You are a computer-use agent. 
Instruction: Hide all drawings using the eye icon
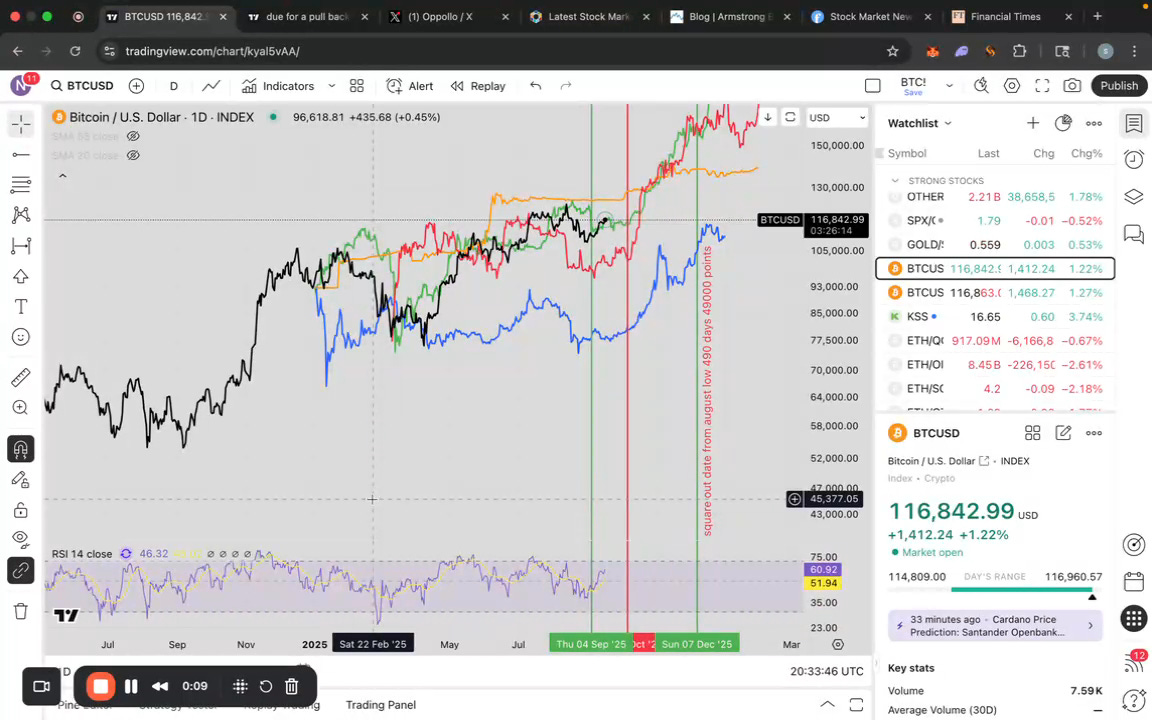click(21, 539)
